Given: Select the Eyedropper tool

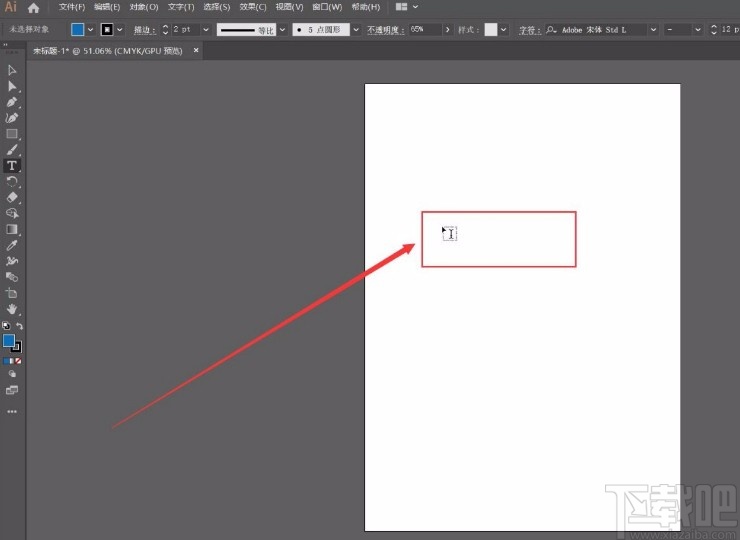Looking at the screenshot, I should tap(12, 245).
